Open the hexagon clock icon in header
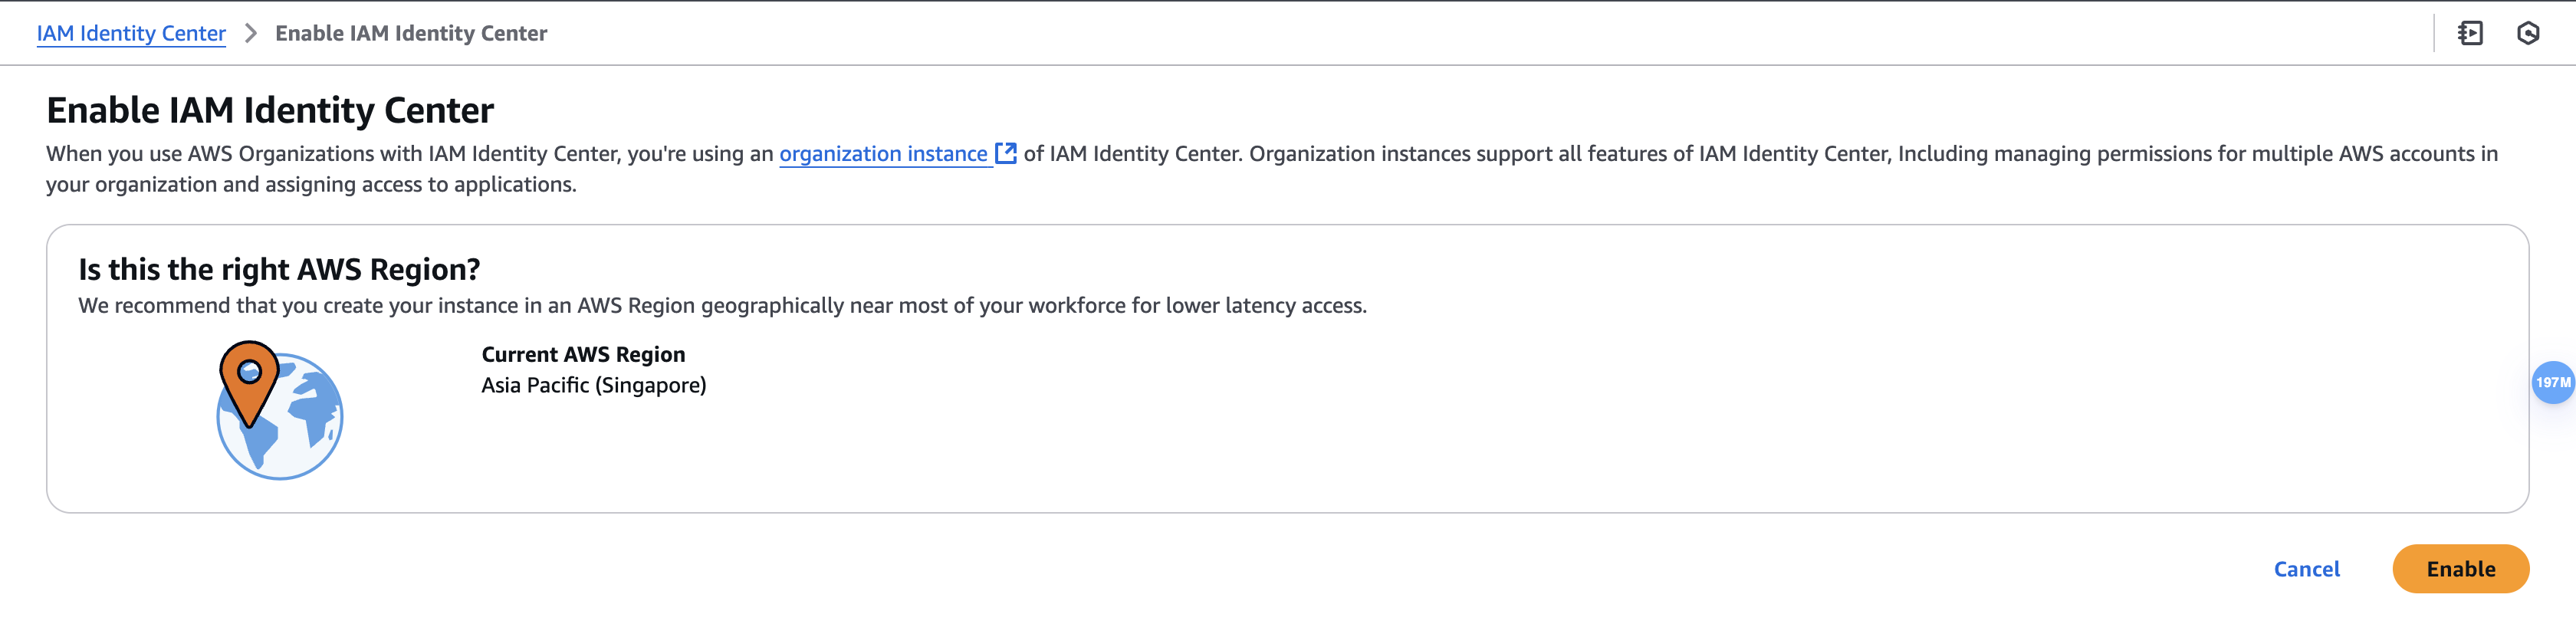2576x624 pixels. point(2528,33)
